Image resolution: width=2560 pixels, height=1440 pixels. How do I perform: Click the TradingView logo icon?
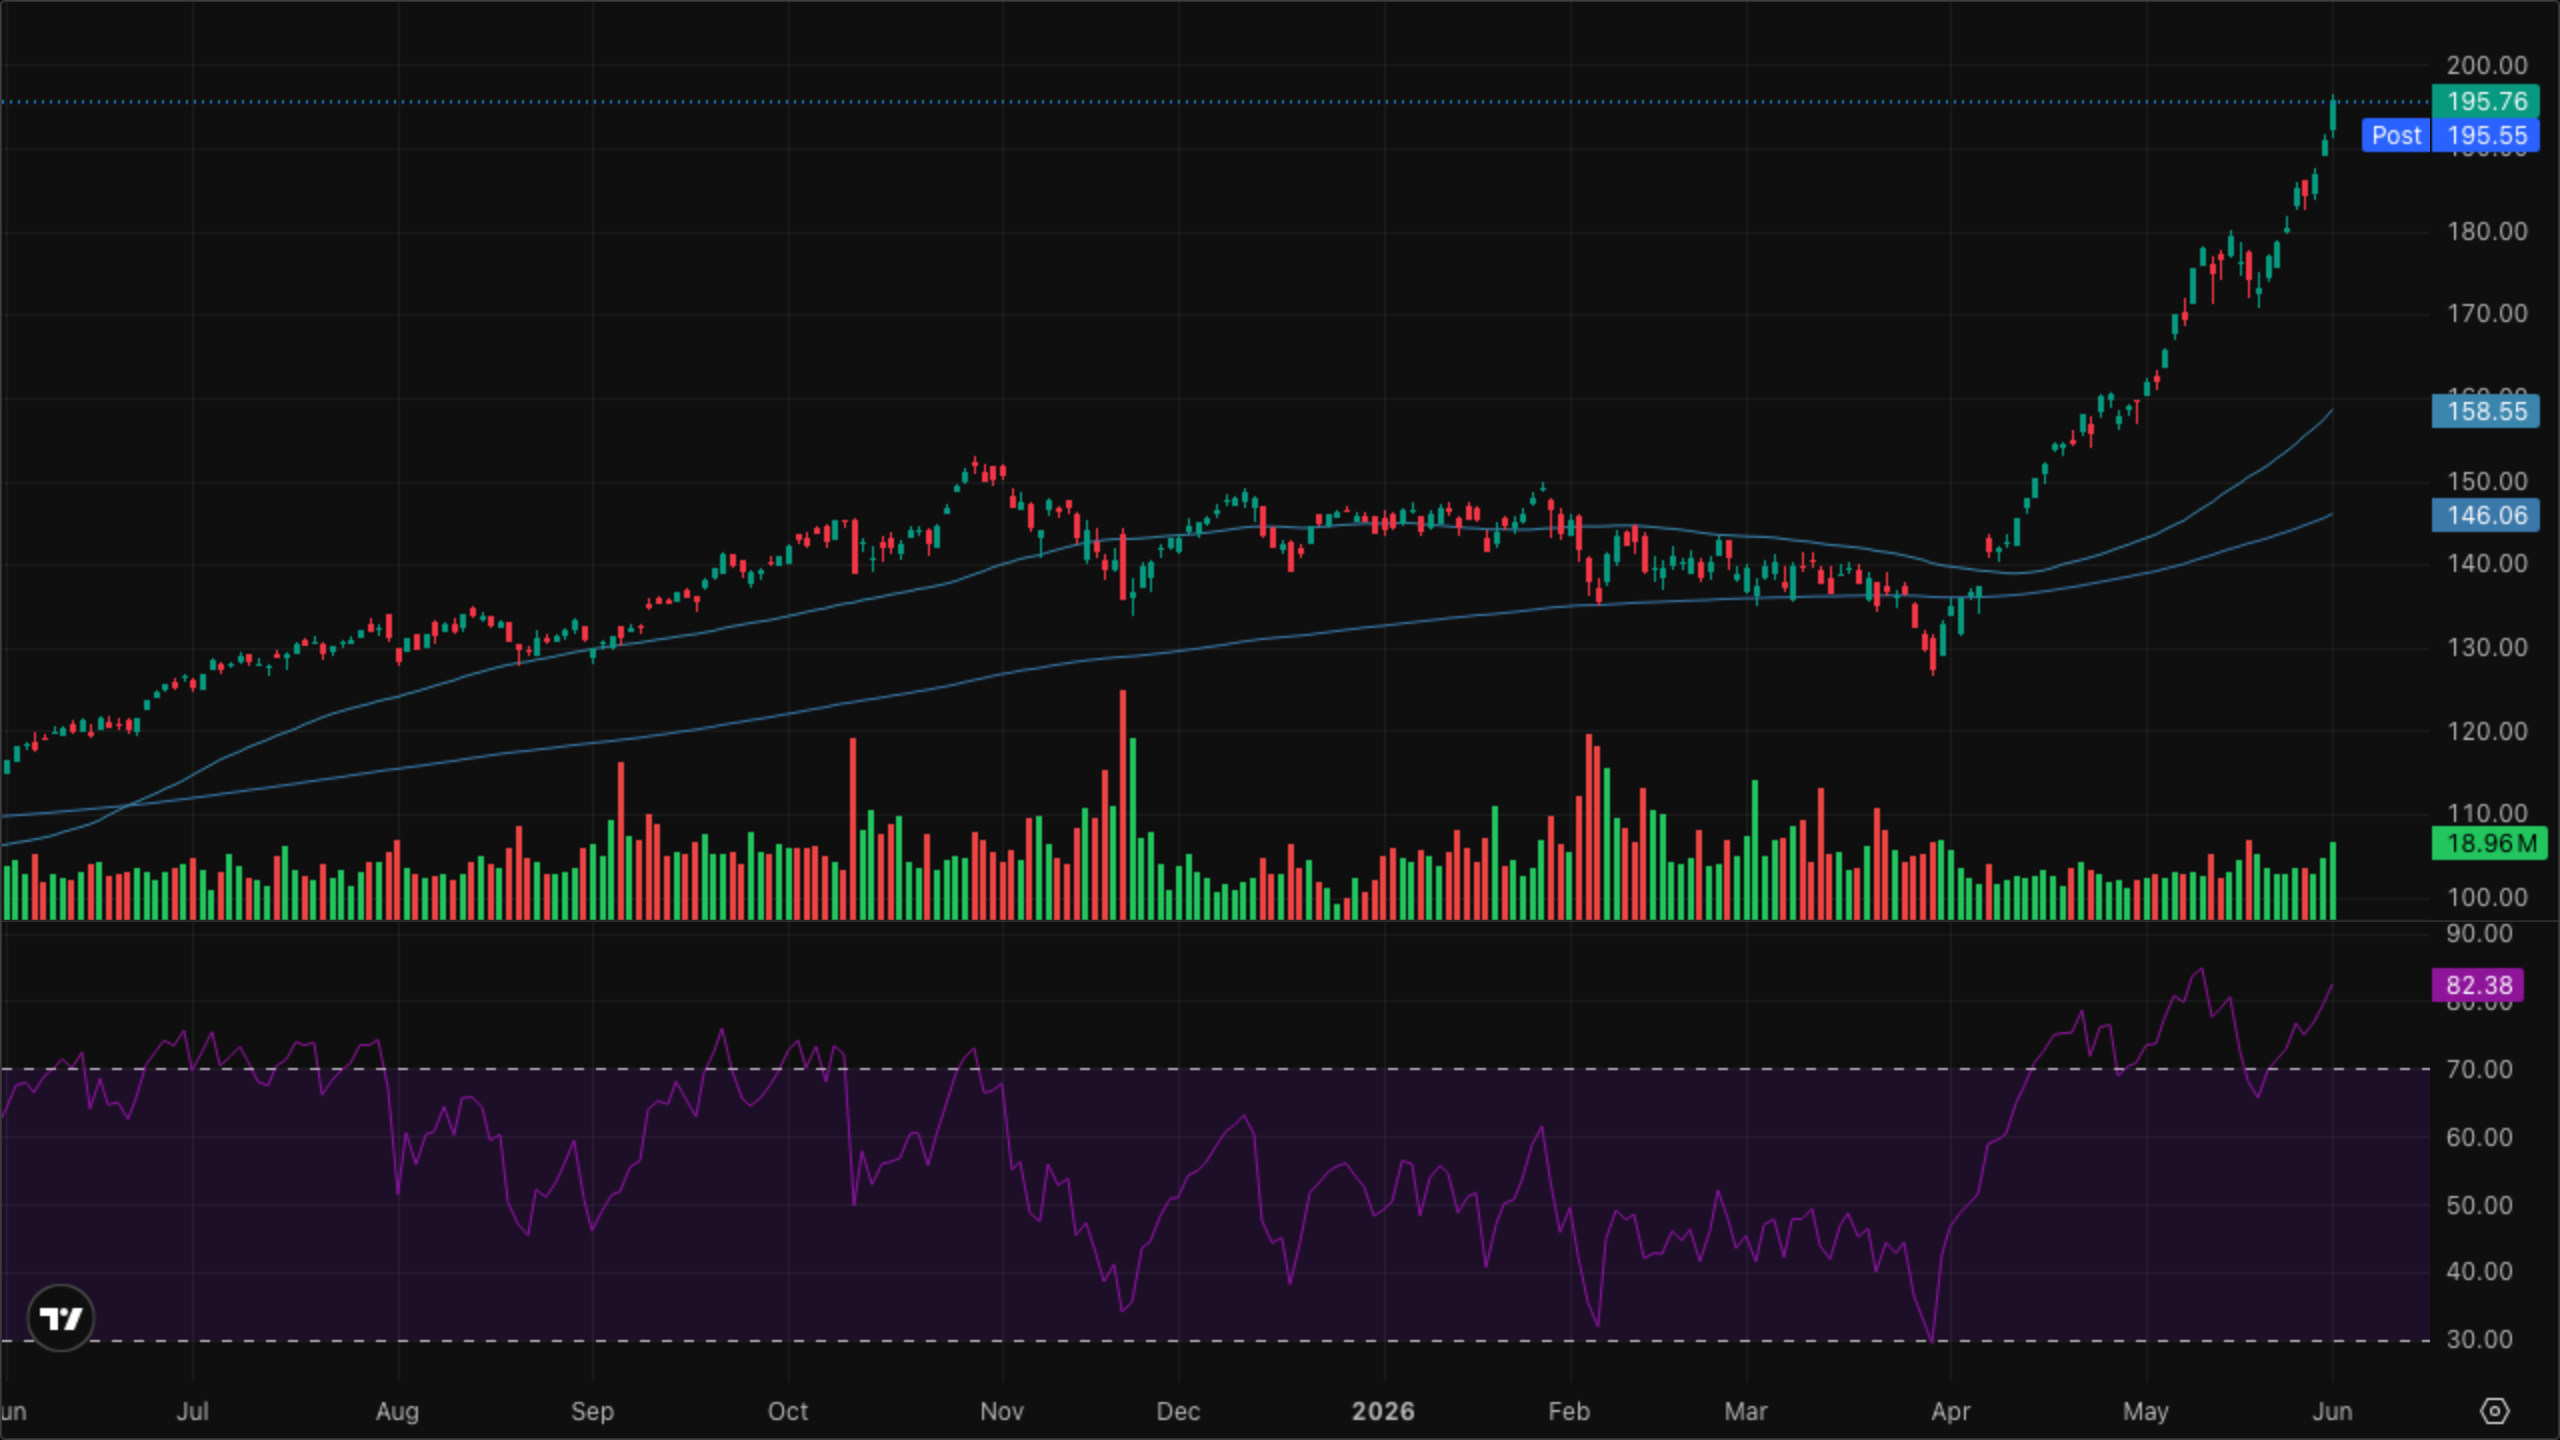coord(61,1318)
